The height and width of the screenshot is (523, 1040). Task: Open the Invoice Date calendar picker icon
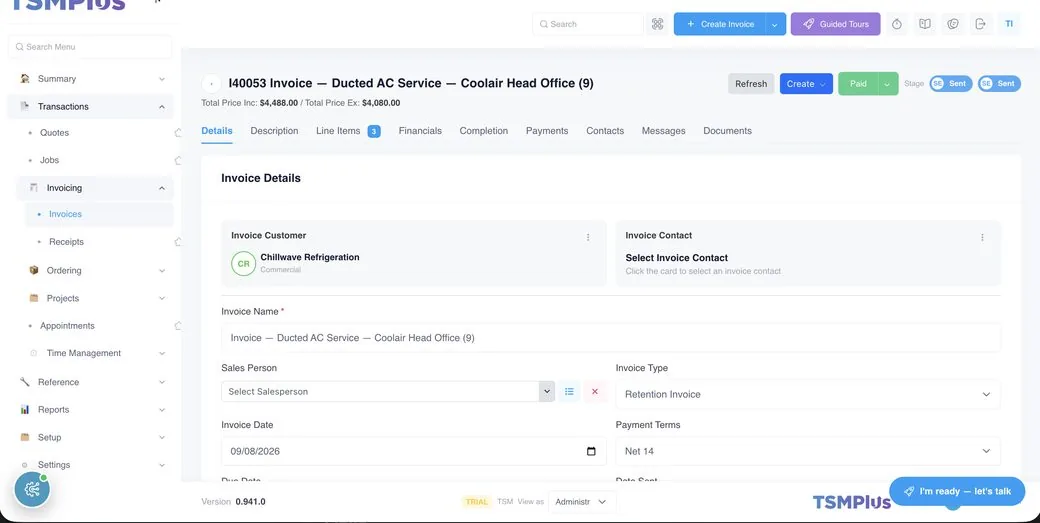tap(591, 451)
